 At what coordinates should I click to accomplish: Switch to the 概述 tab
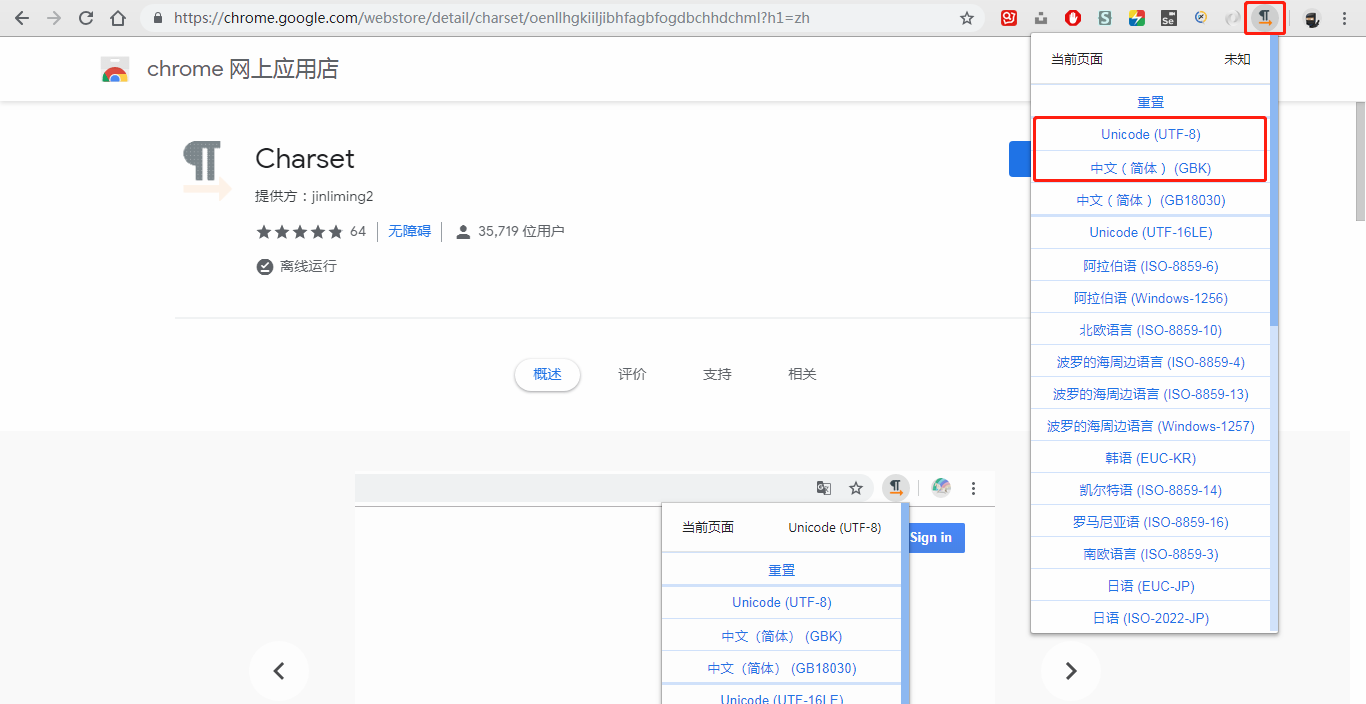547,374
